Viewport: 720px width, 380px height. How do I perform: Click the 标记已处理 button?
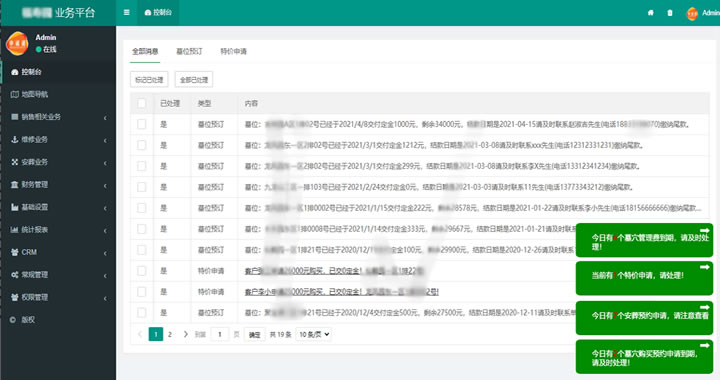(x=149, y=79)
